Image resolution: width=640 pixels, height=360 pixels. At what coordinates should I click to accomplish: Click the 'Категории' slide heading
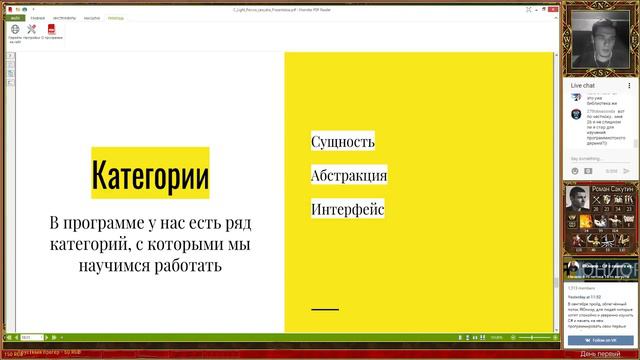pos(150,173)
